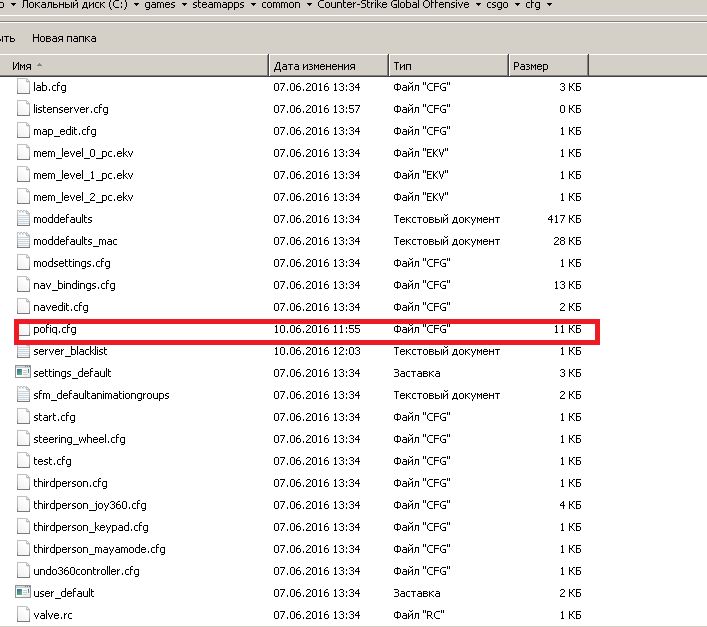Click the 13 КБ size of nav_bindings.cfg
Screen dimensions: 707x627
tap(567, 285)
